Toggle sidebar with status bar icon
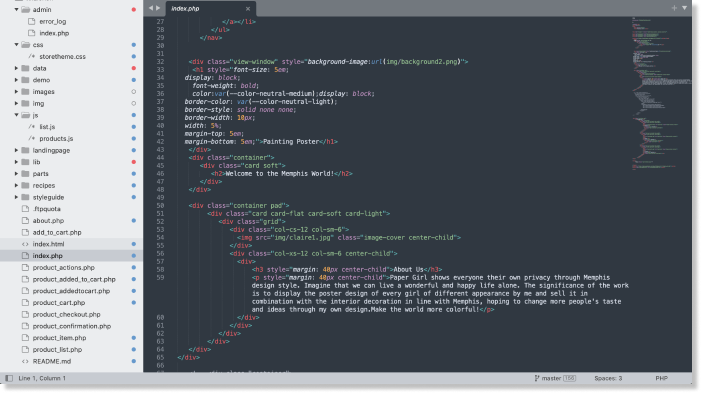 tap(9, 378)
